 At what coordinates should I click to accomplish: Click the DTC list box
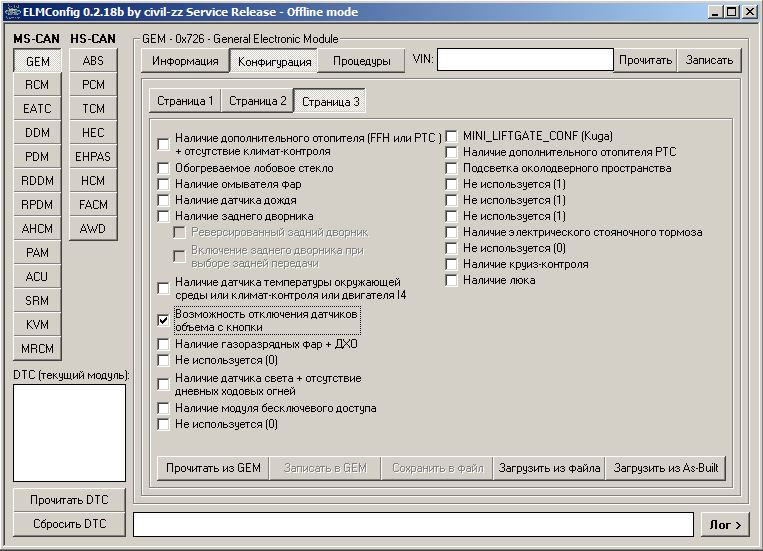coord(69,433)
